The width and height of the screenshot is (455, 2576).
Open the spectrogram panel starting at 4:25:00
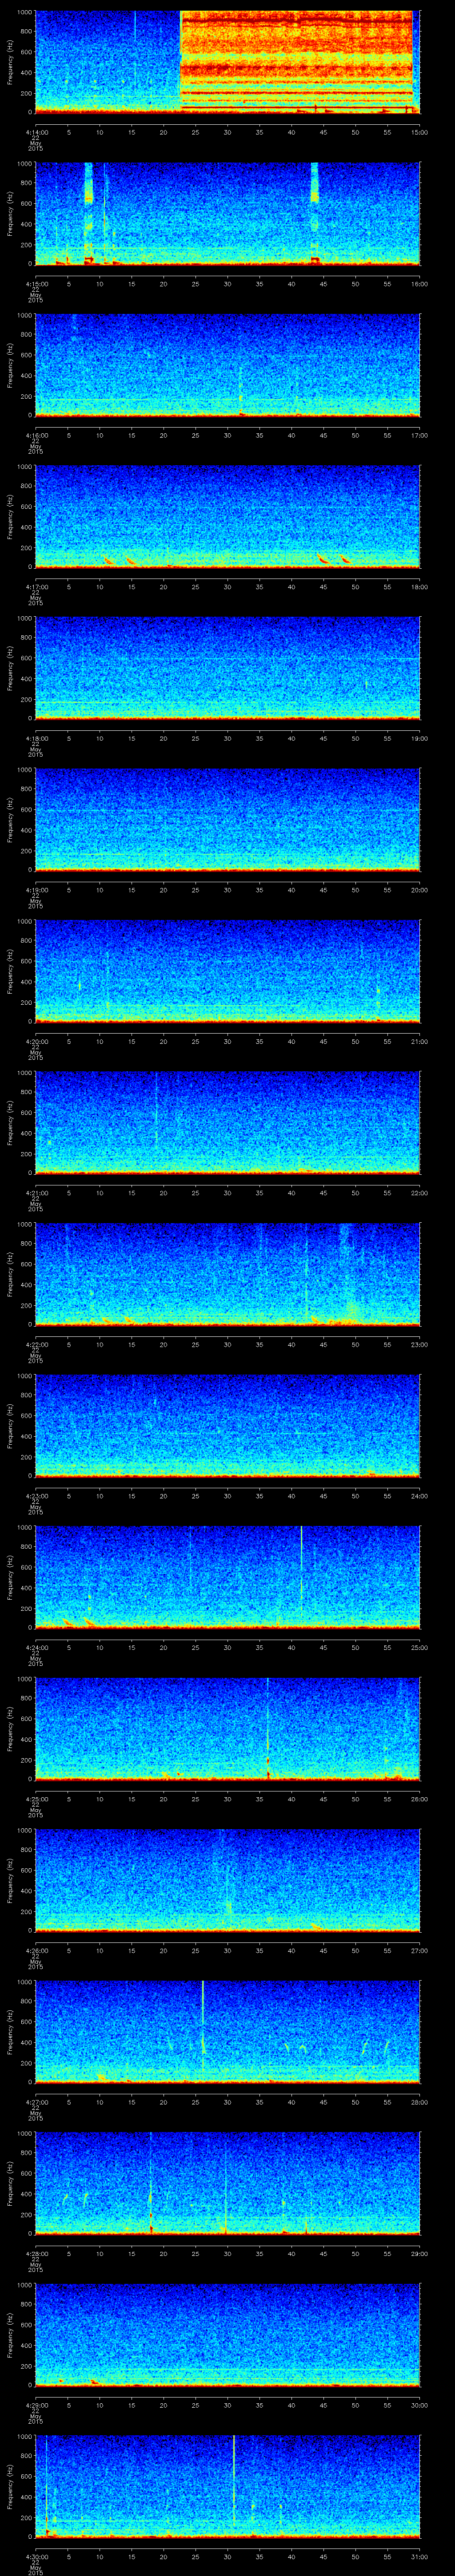227,1728
